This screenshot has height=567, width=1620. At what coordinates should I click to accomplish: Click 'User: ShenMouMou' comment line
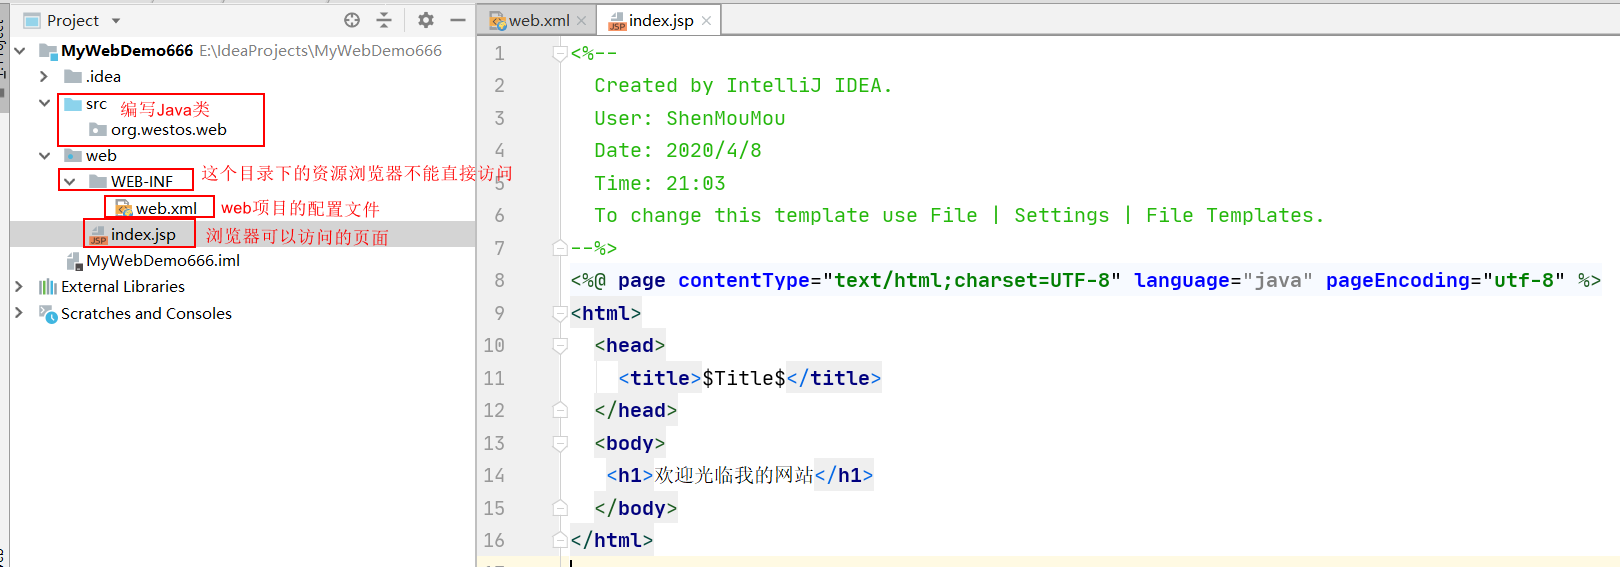click(x=690, y=118)
